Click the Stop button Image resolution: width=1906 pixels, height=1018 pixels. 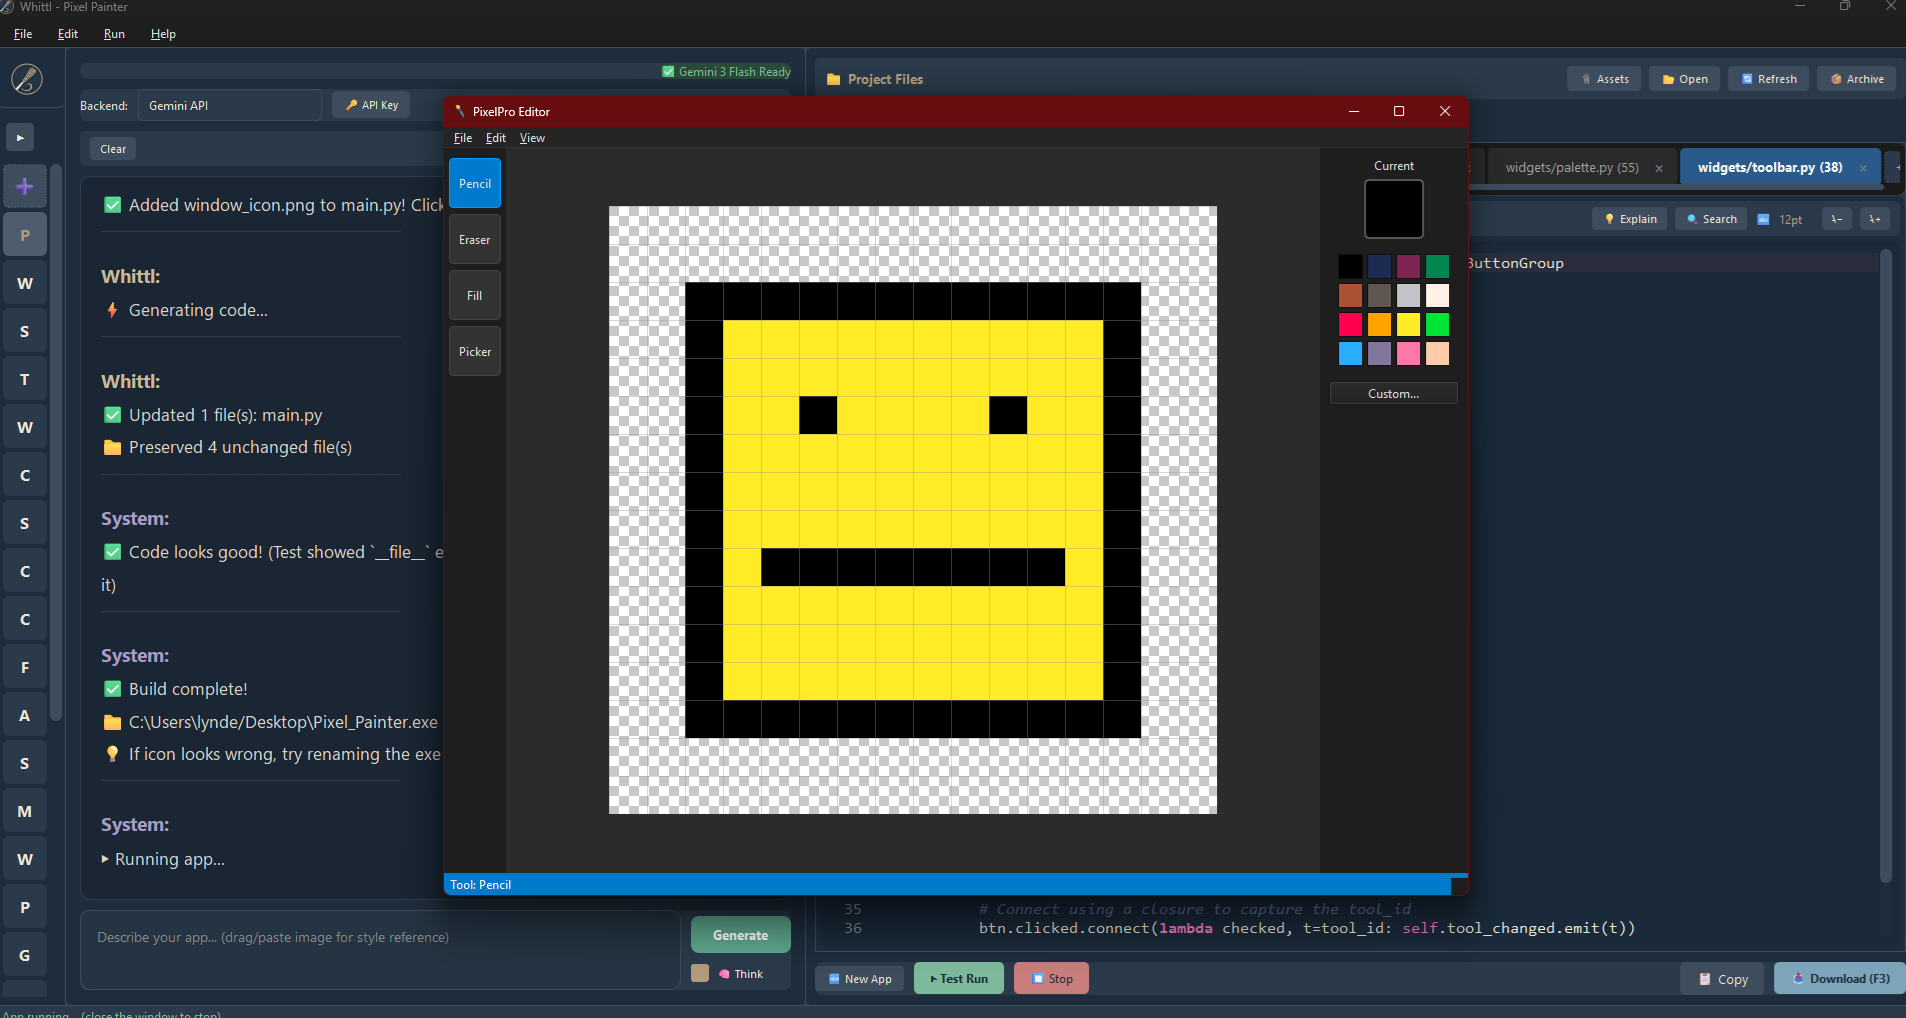[x=1051, y=979]
